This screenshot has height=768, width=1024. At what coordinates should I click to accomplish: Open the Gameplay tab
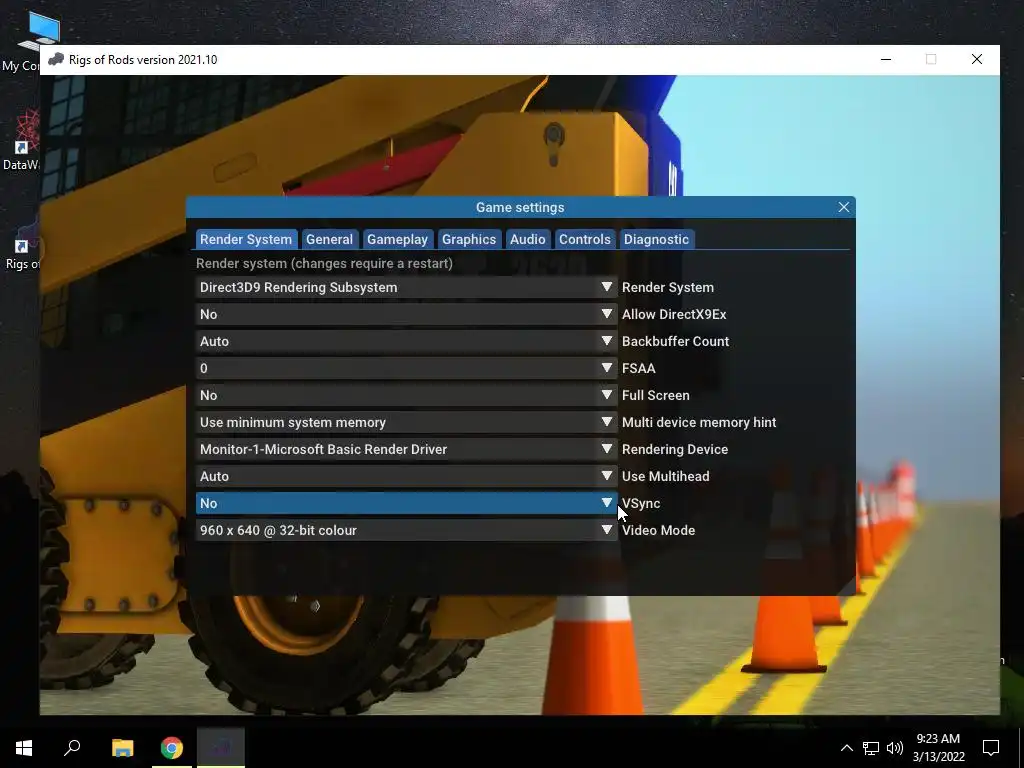tap(397, 239)
